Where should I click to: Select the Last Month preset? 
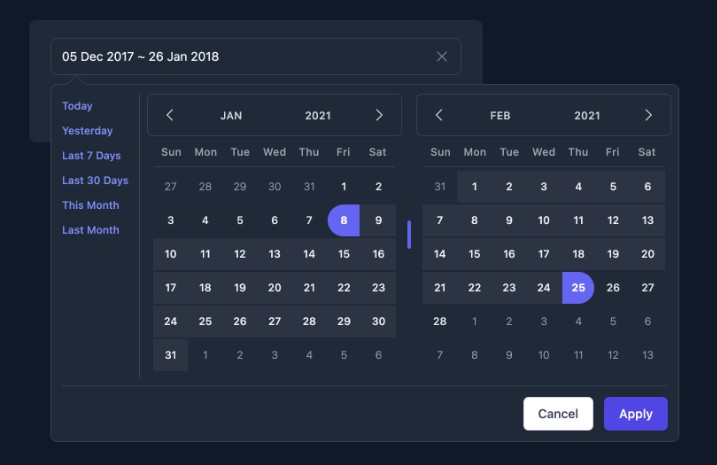91,230
